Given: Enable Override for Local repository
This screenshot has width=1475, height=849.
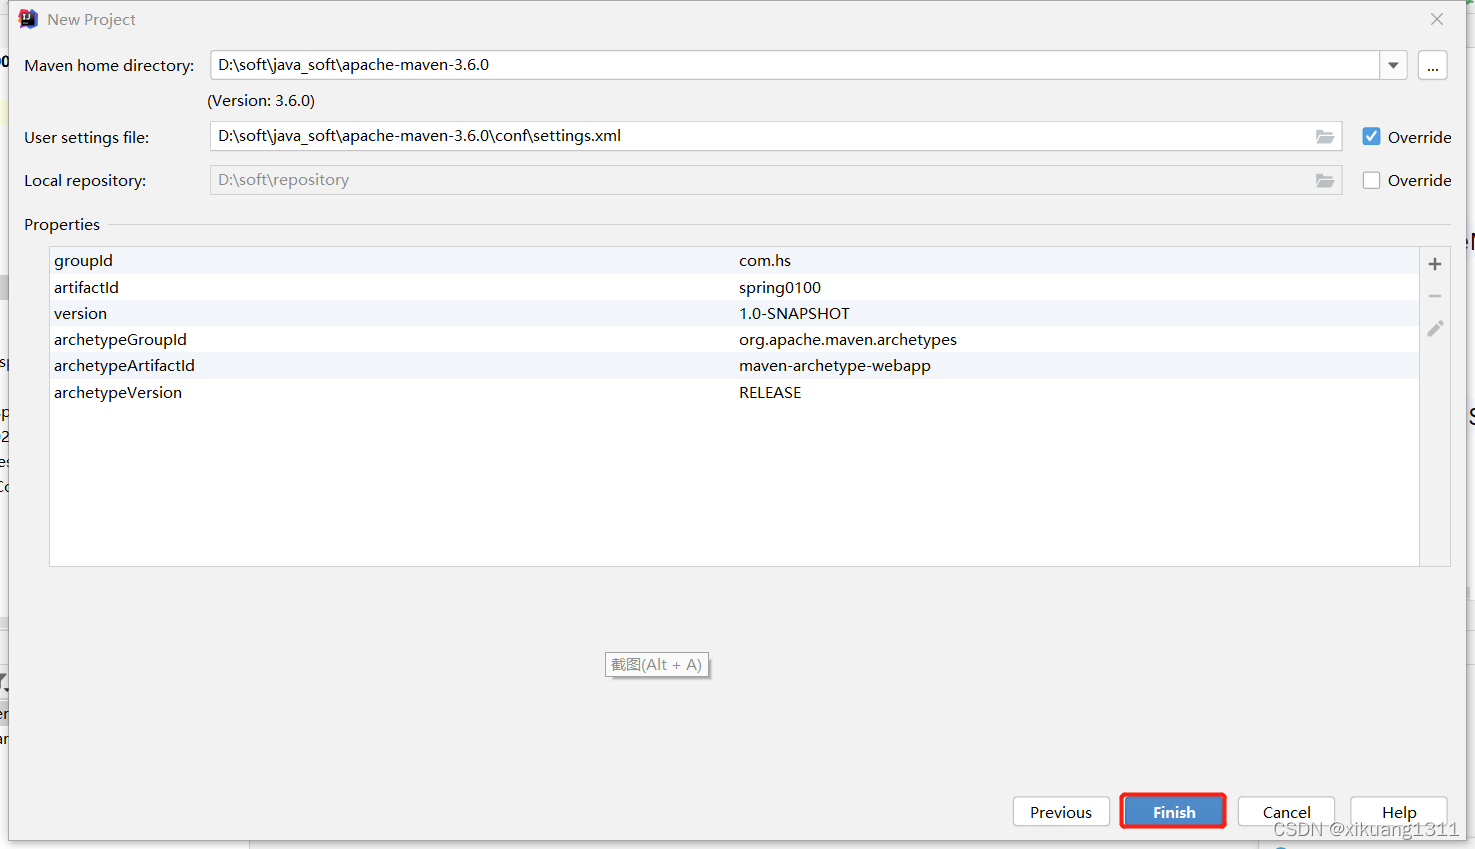Looking at the screenshot, I should 1371,181.
